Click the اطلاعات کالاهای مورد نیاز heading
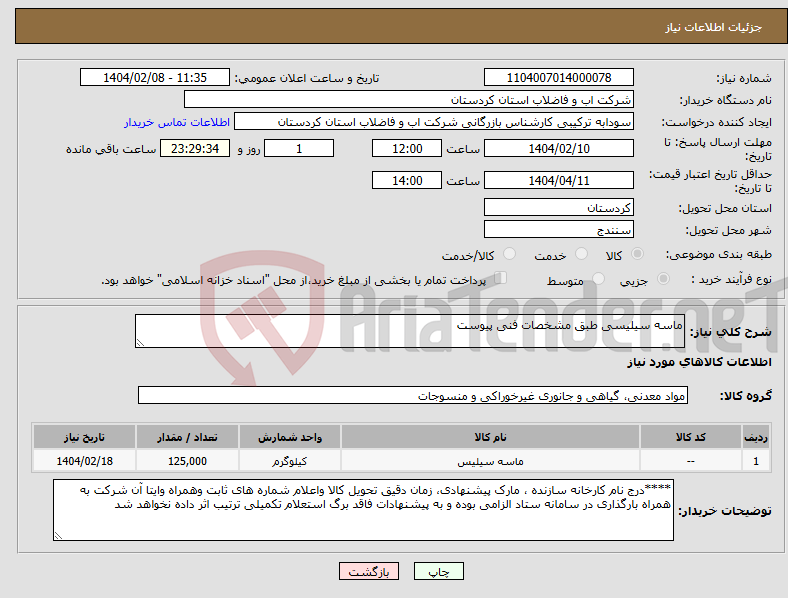Screen dimensions: 788x598 click(699, 362)
